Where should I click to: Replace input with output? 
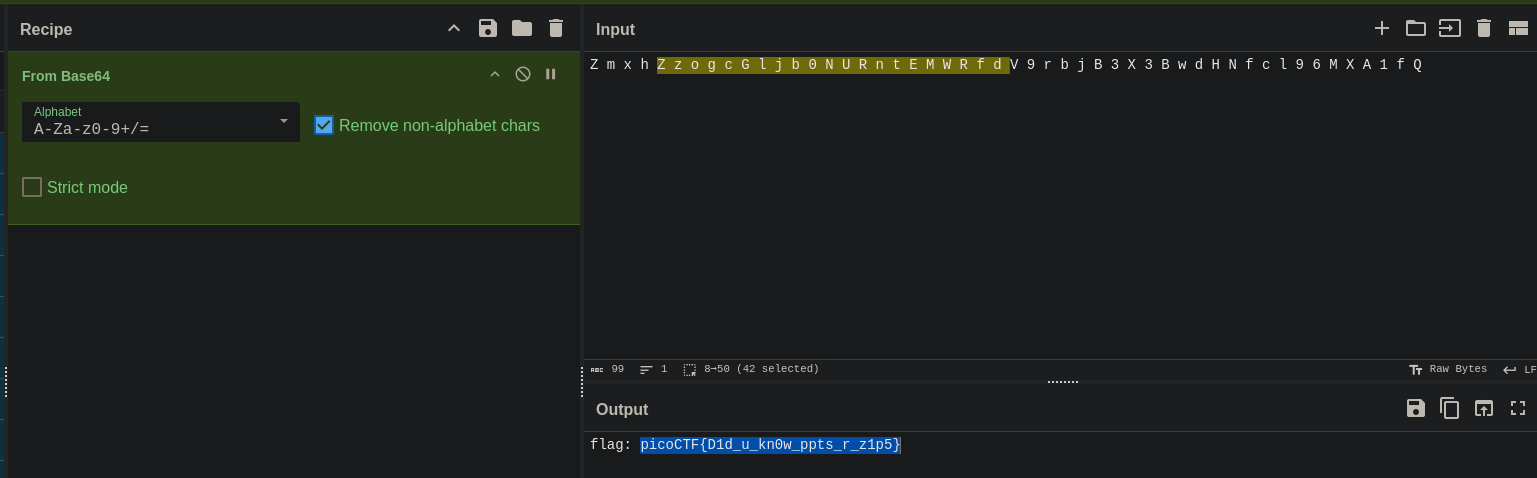1484,408
